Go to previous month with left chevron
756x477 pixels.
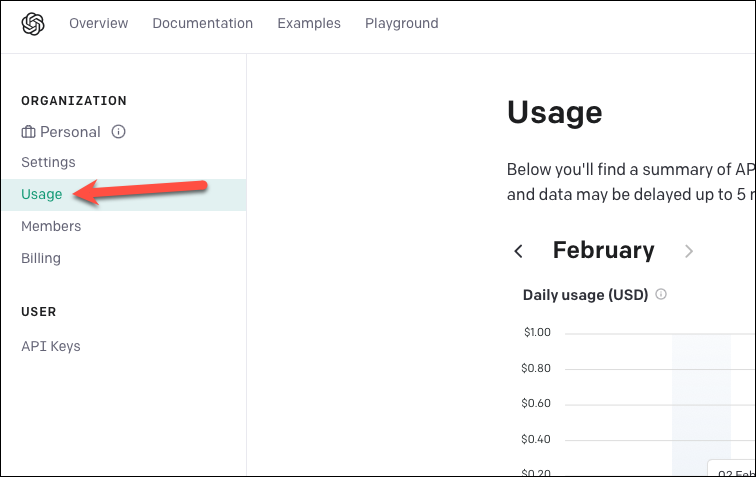click(519, 251)
